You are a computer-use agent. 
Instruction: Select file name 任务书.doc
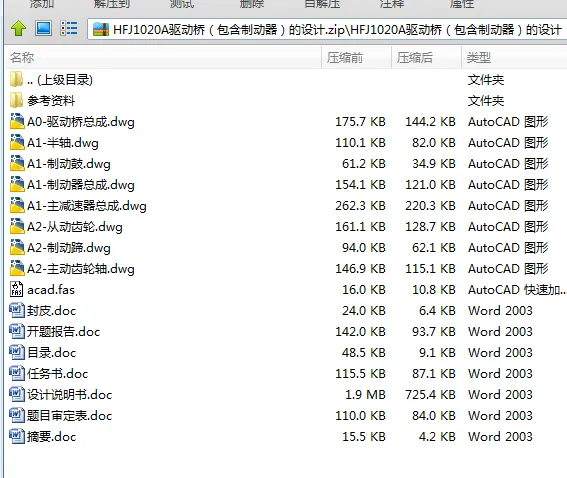pos(57,374)
